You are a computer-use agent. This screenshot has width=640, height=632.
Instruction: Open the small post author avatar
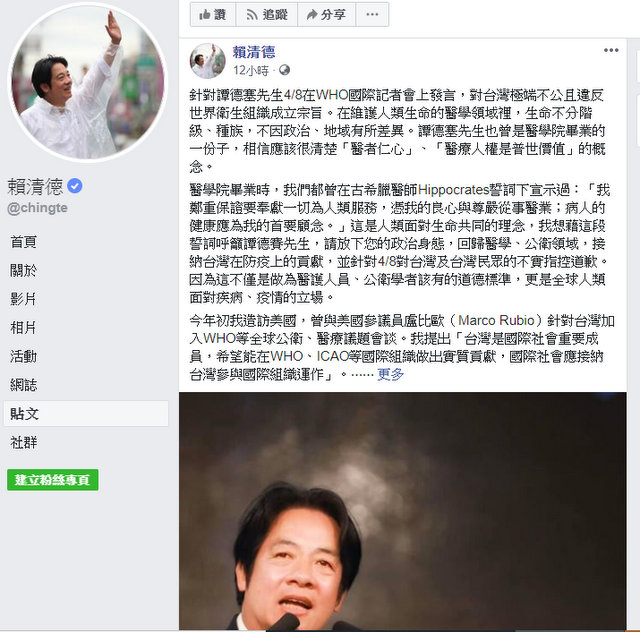coord(207,61)
